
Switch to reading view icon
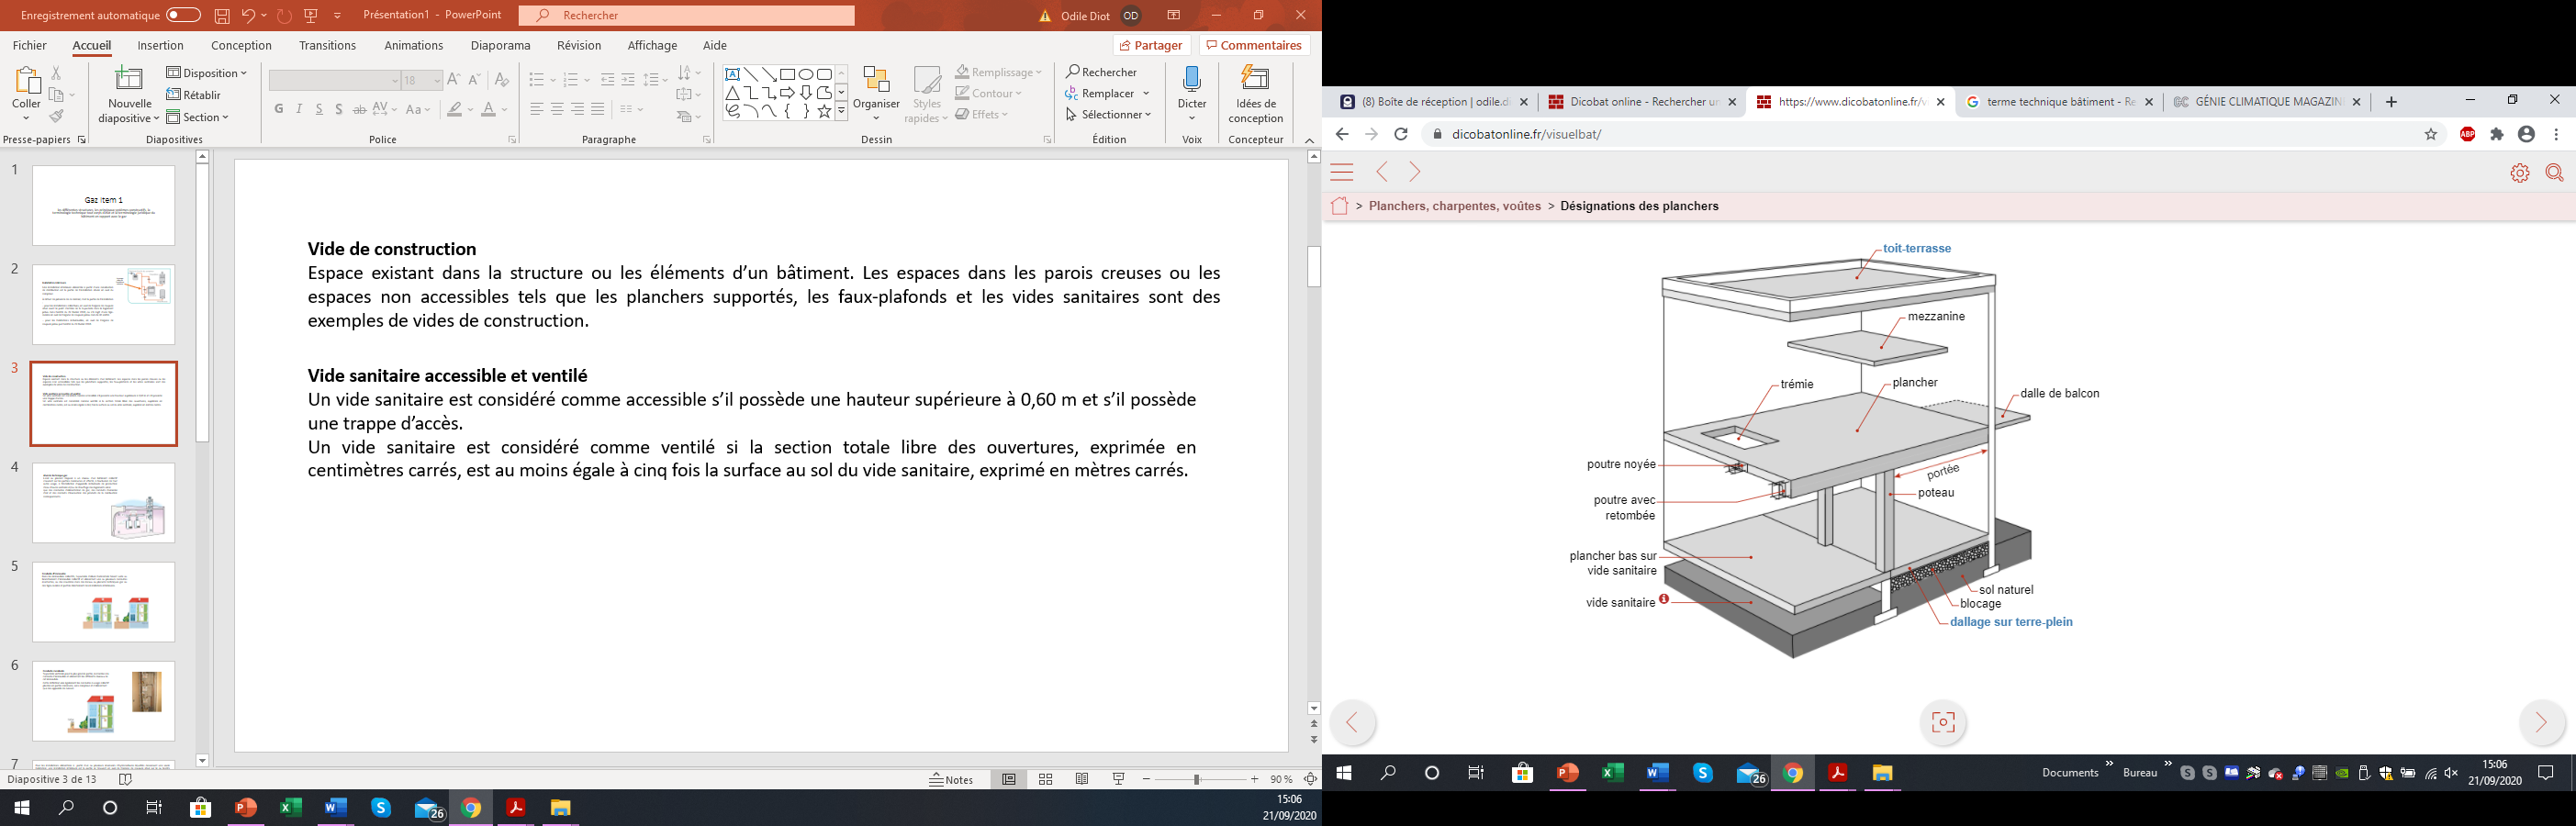1082,779
